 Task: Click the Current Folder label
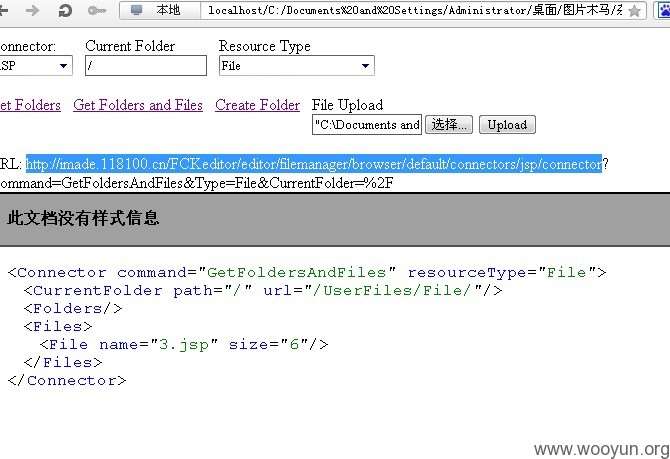tap(130, 46)
